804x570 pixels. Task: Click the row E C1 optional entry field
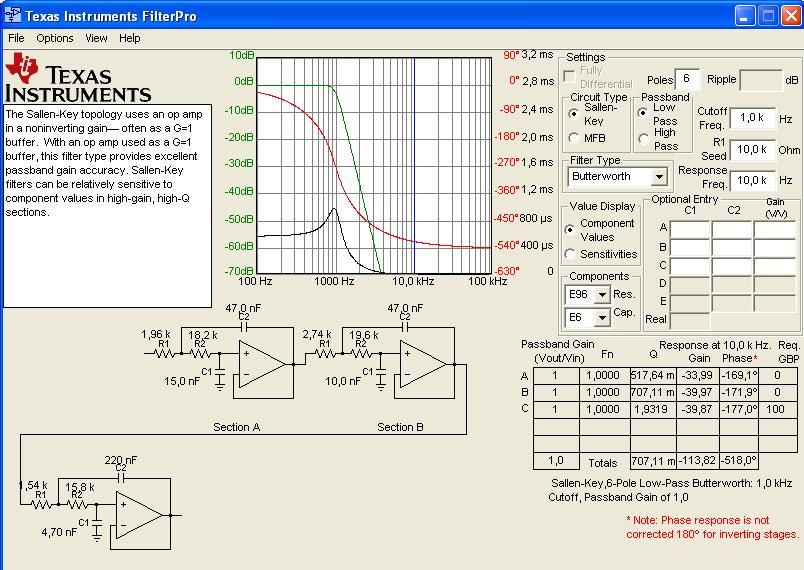click(x=690, y=303)
